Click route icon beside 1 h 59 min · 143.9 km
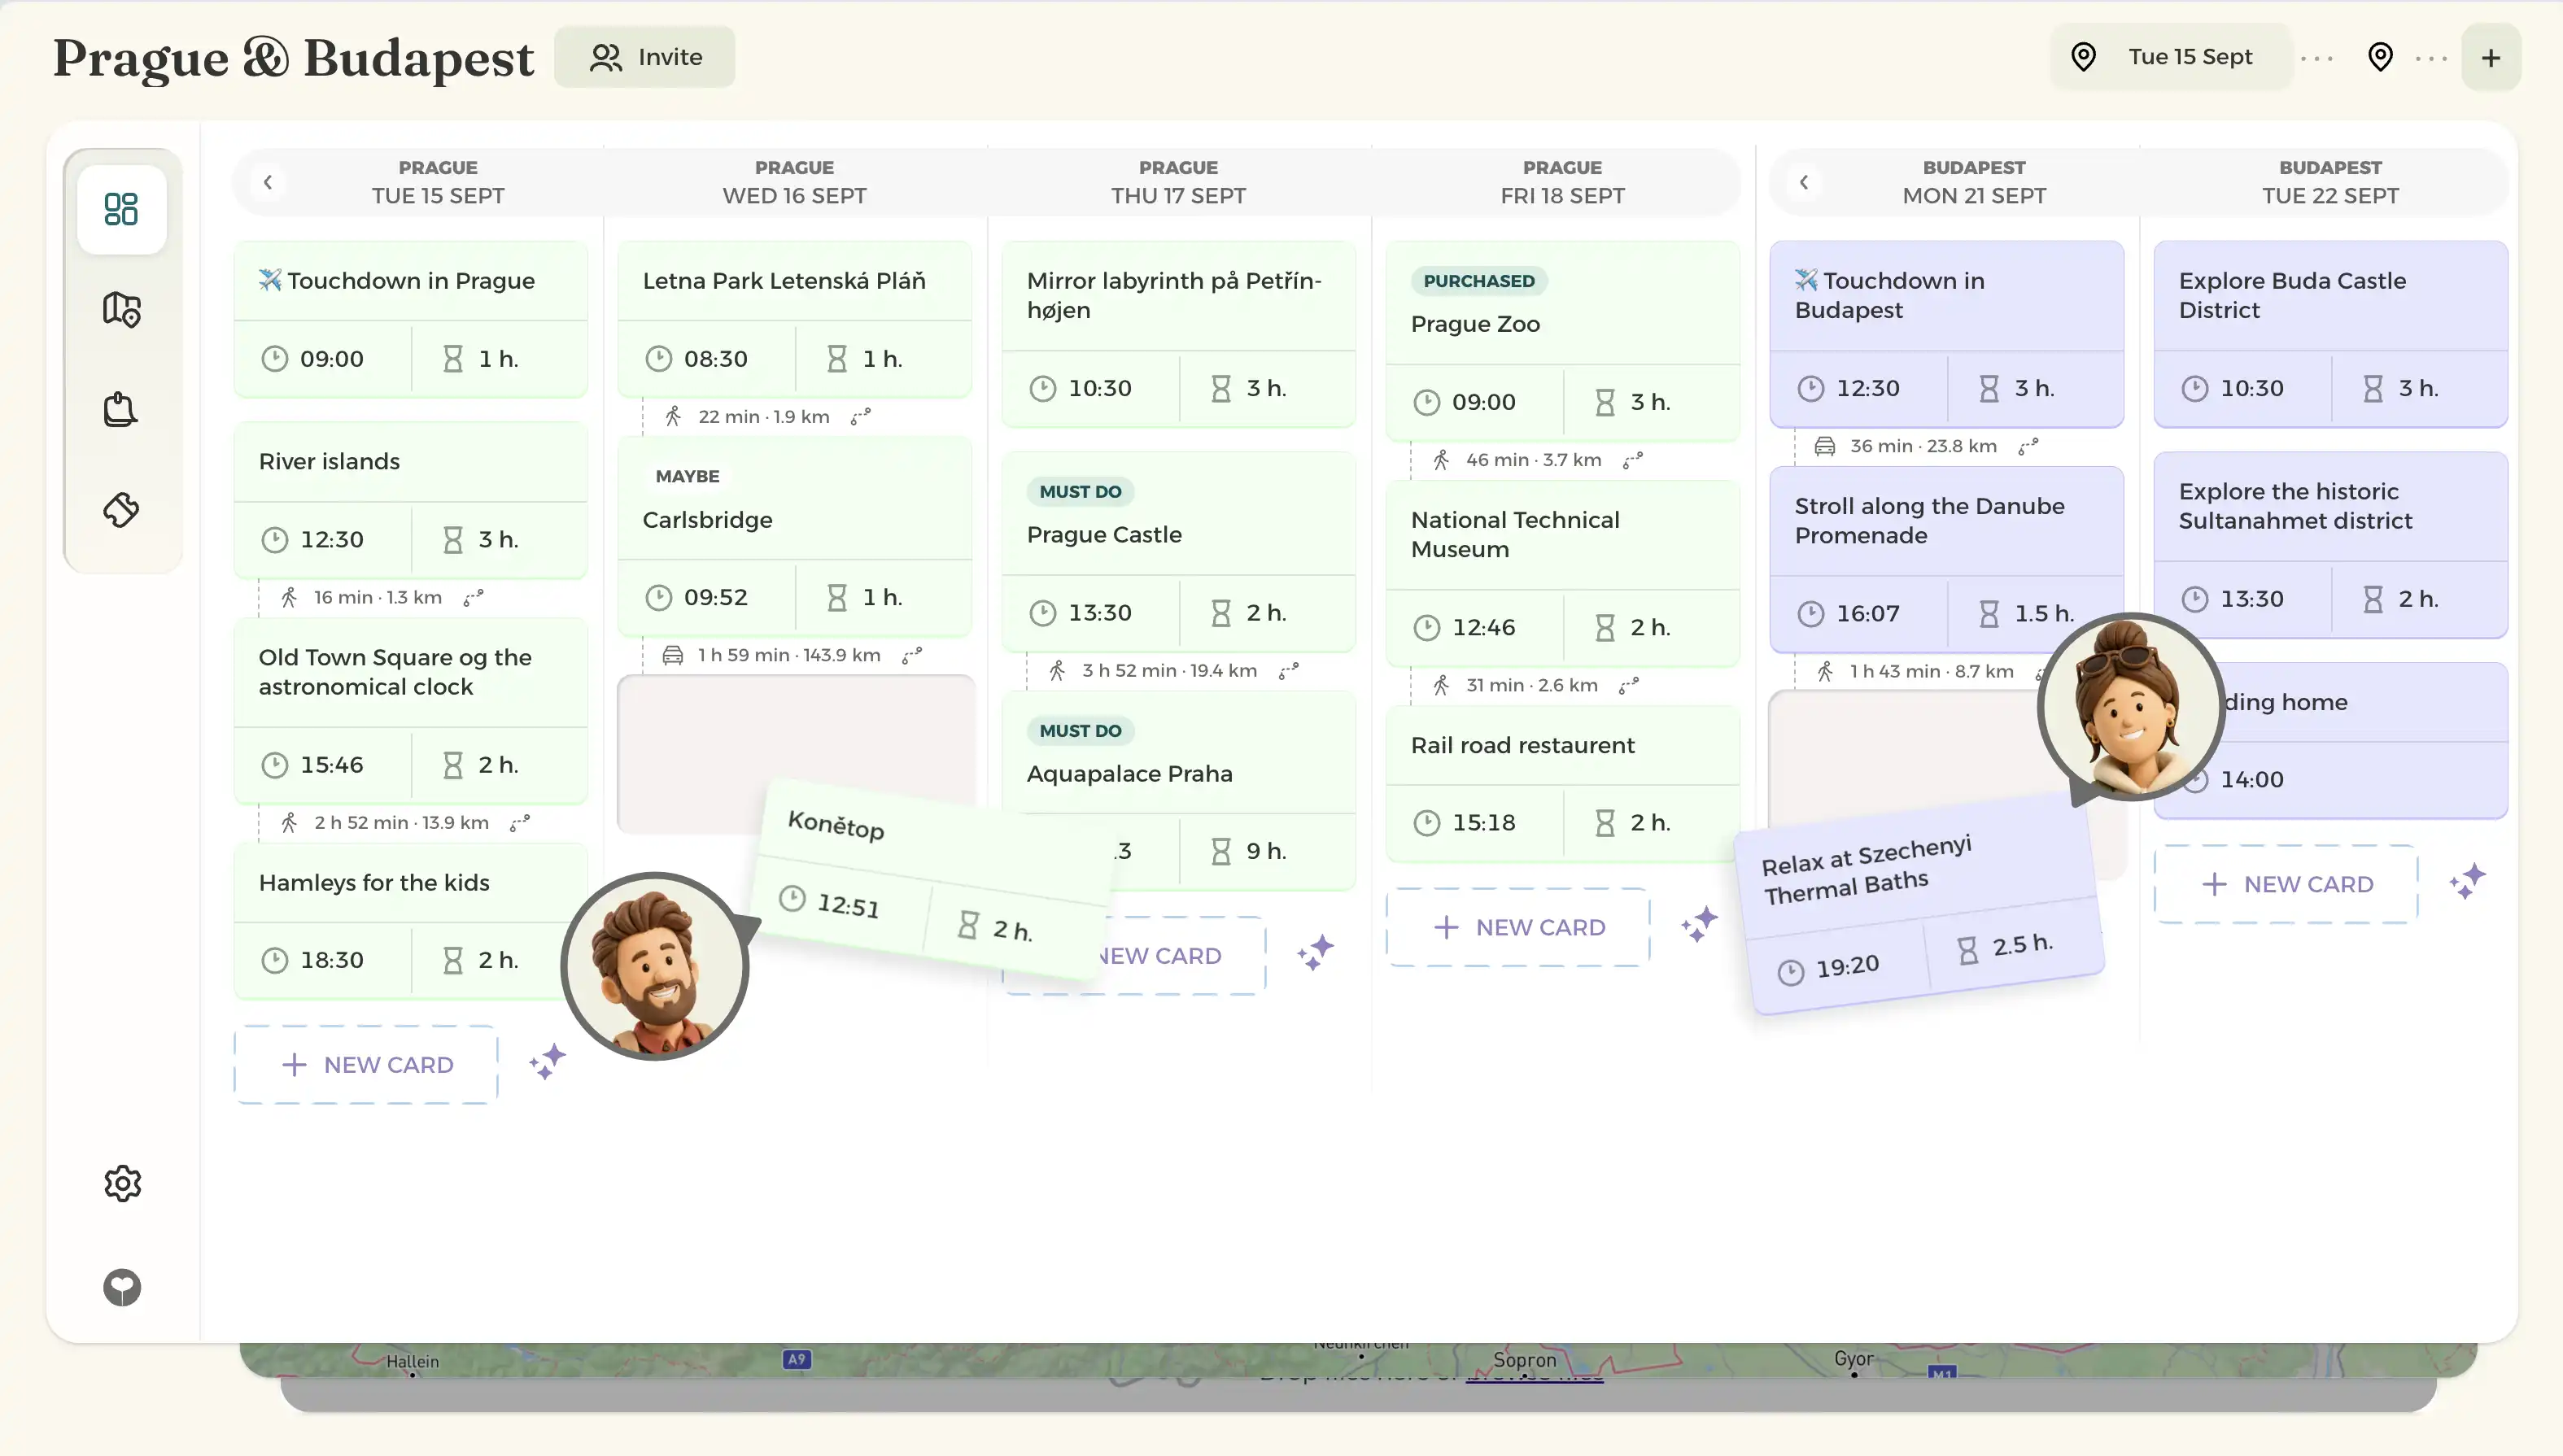The height and width of the screenshot is (1456, 2563). (x=912, y=656)
